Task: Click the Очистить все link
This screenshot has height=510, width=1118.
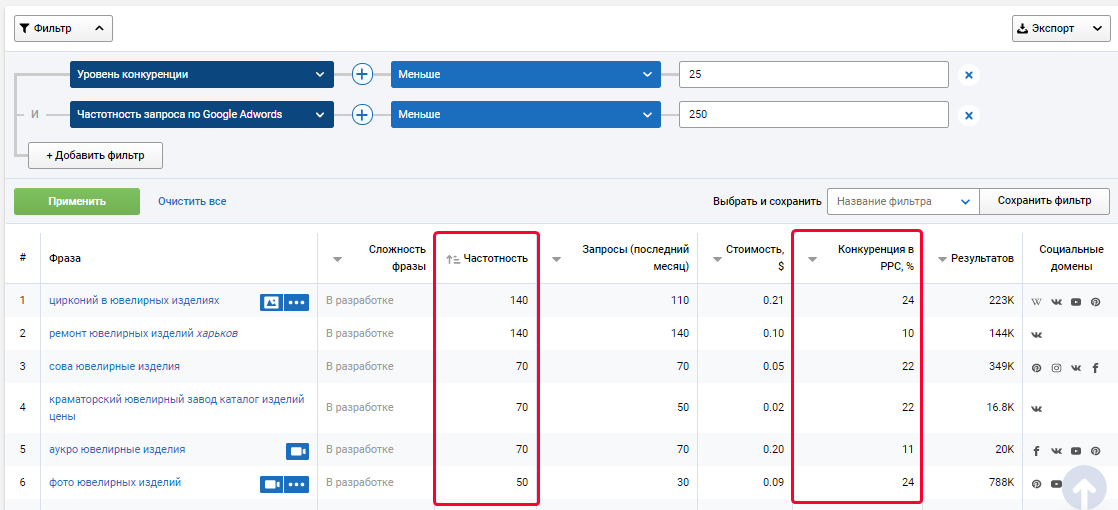Action: pos(192,201)
